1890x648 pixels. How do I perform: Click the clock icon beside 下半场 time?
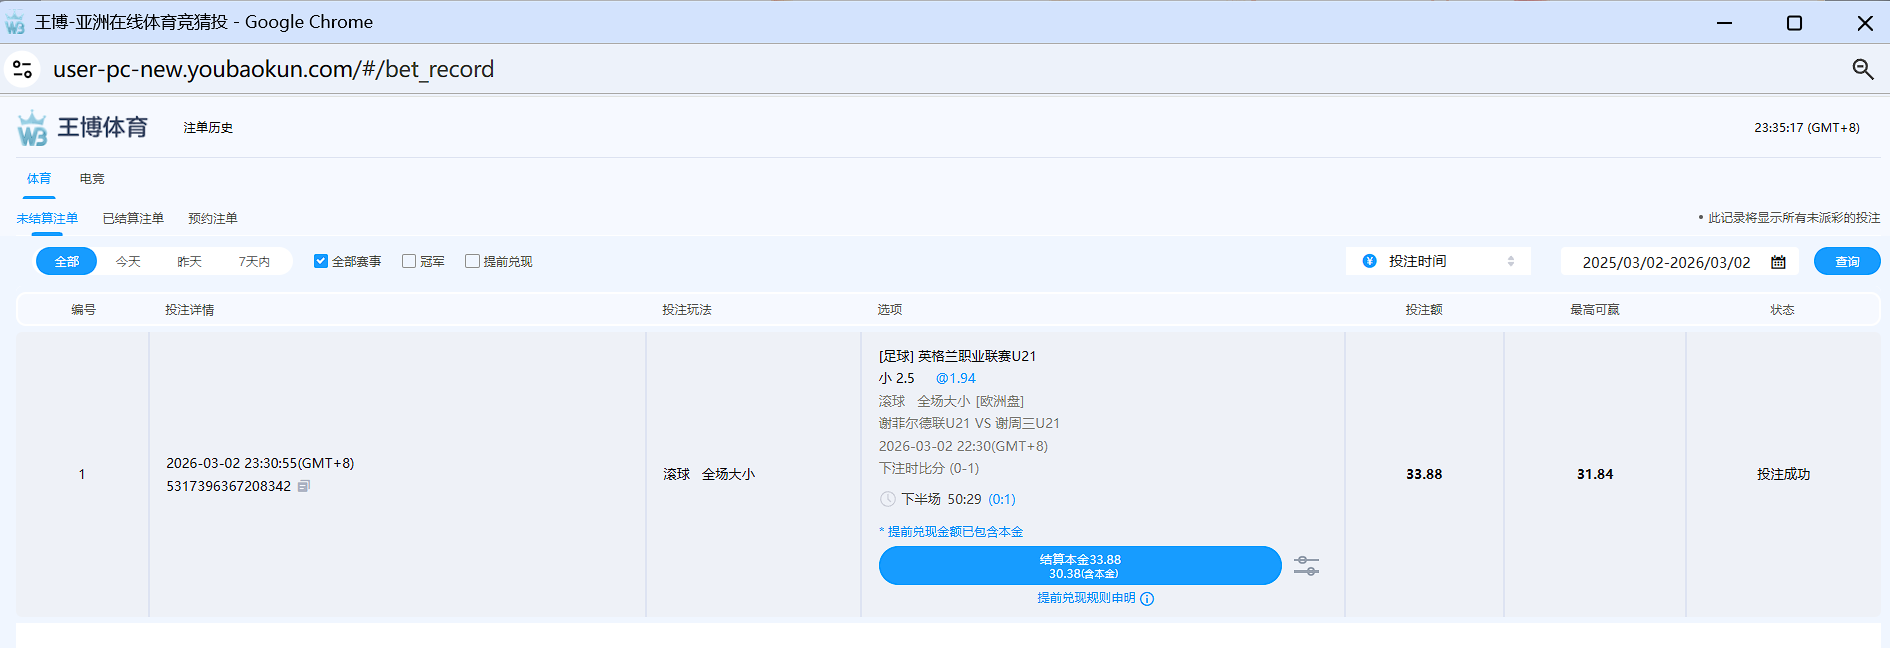888,499
